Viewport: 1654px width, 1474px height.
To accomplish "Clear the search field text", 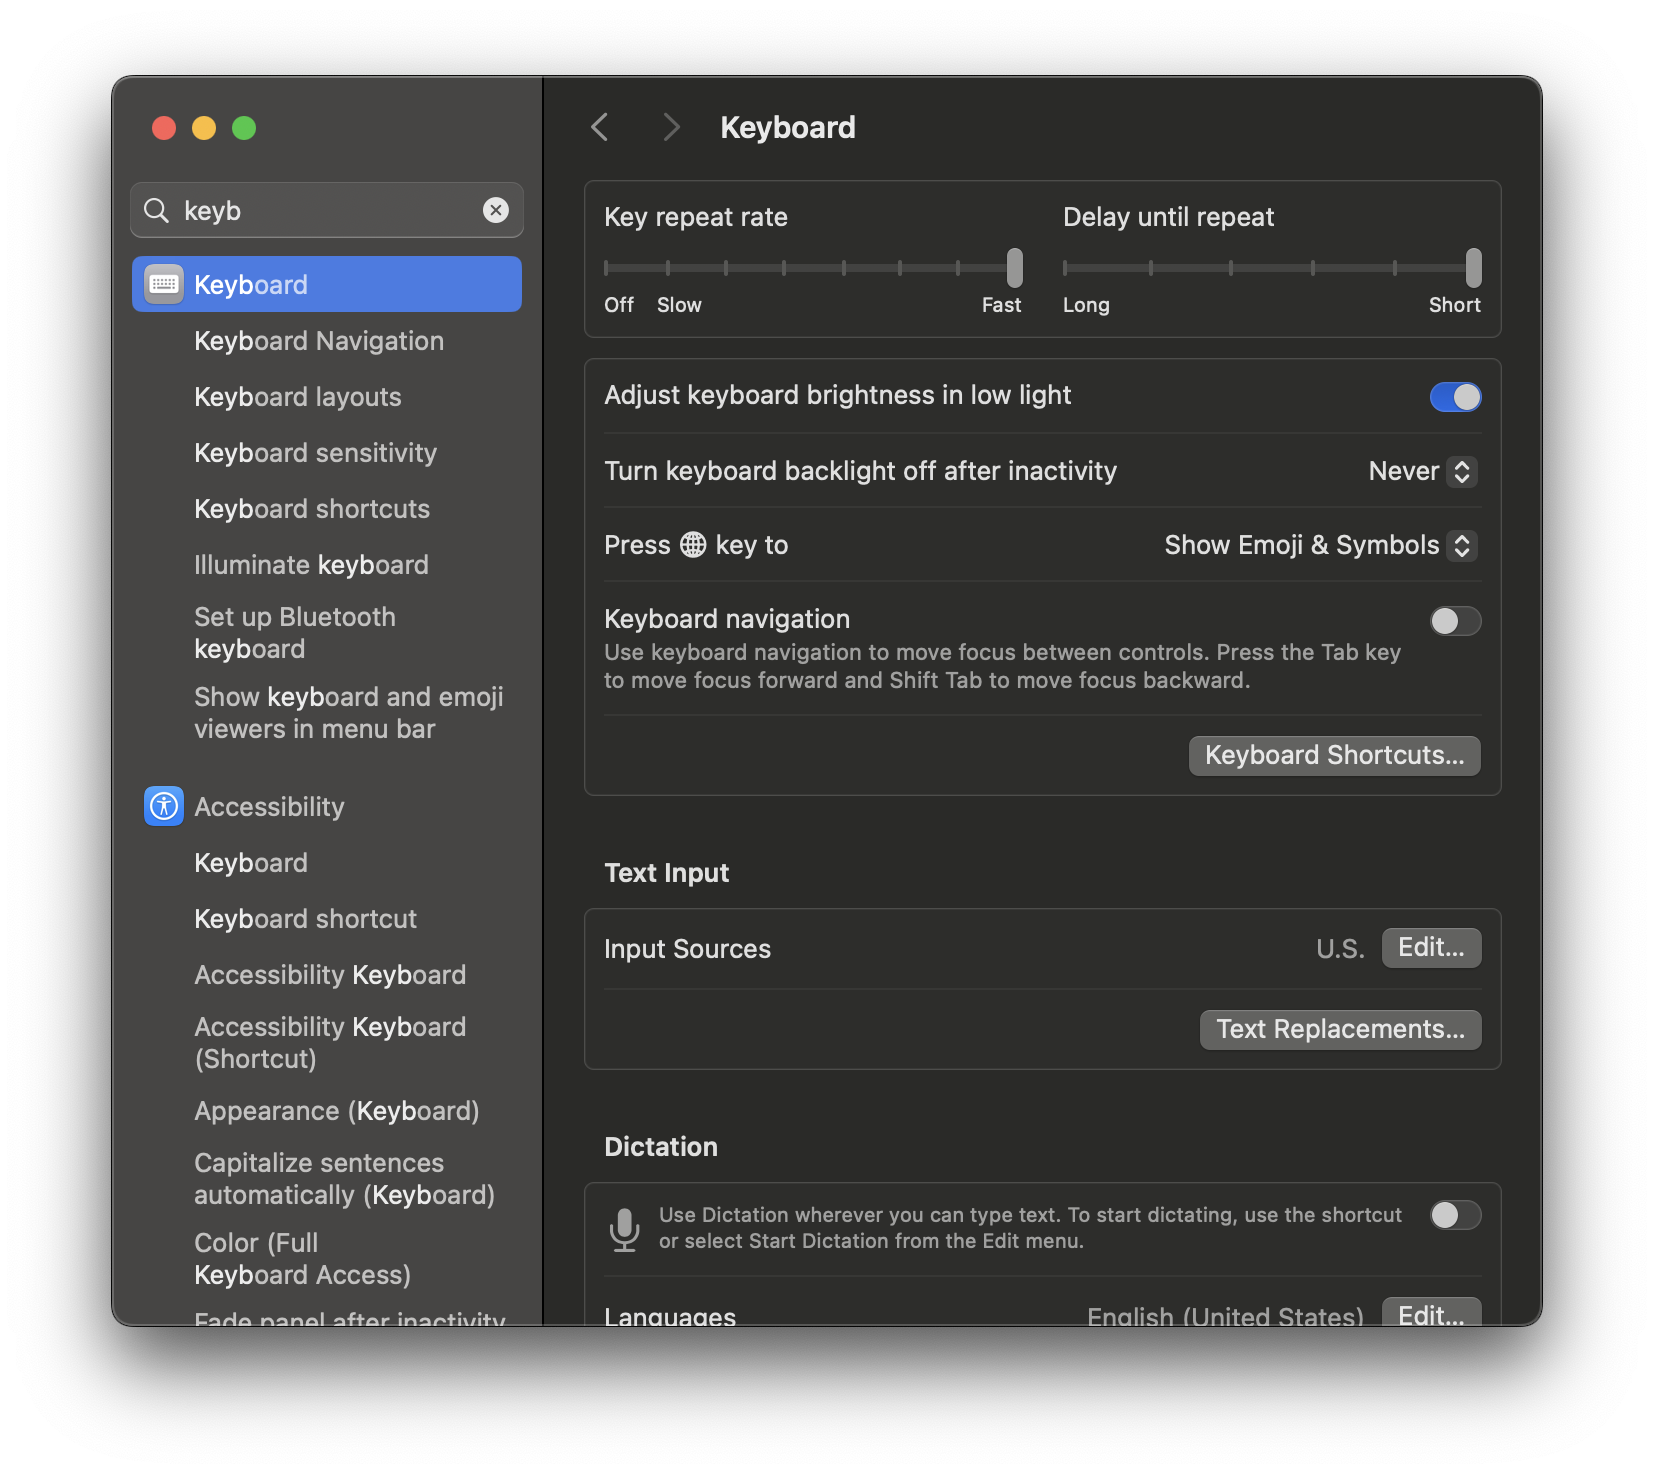I will point(496,210).
